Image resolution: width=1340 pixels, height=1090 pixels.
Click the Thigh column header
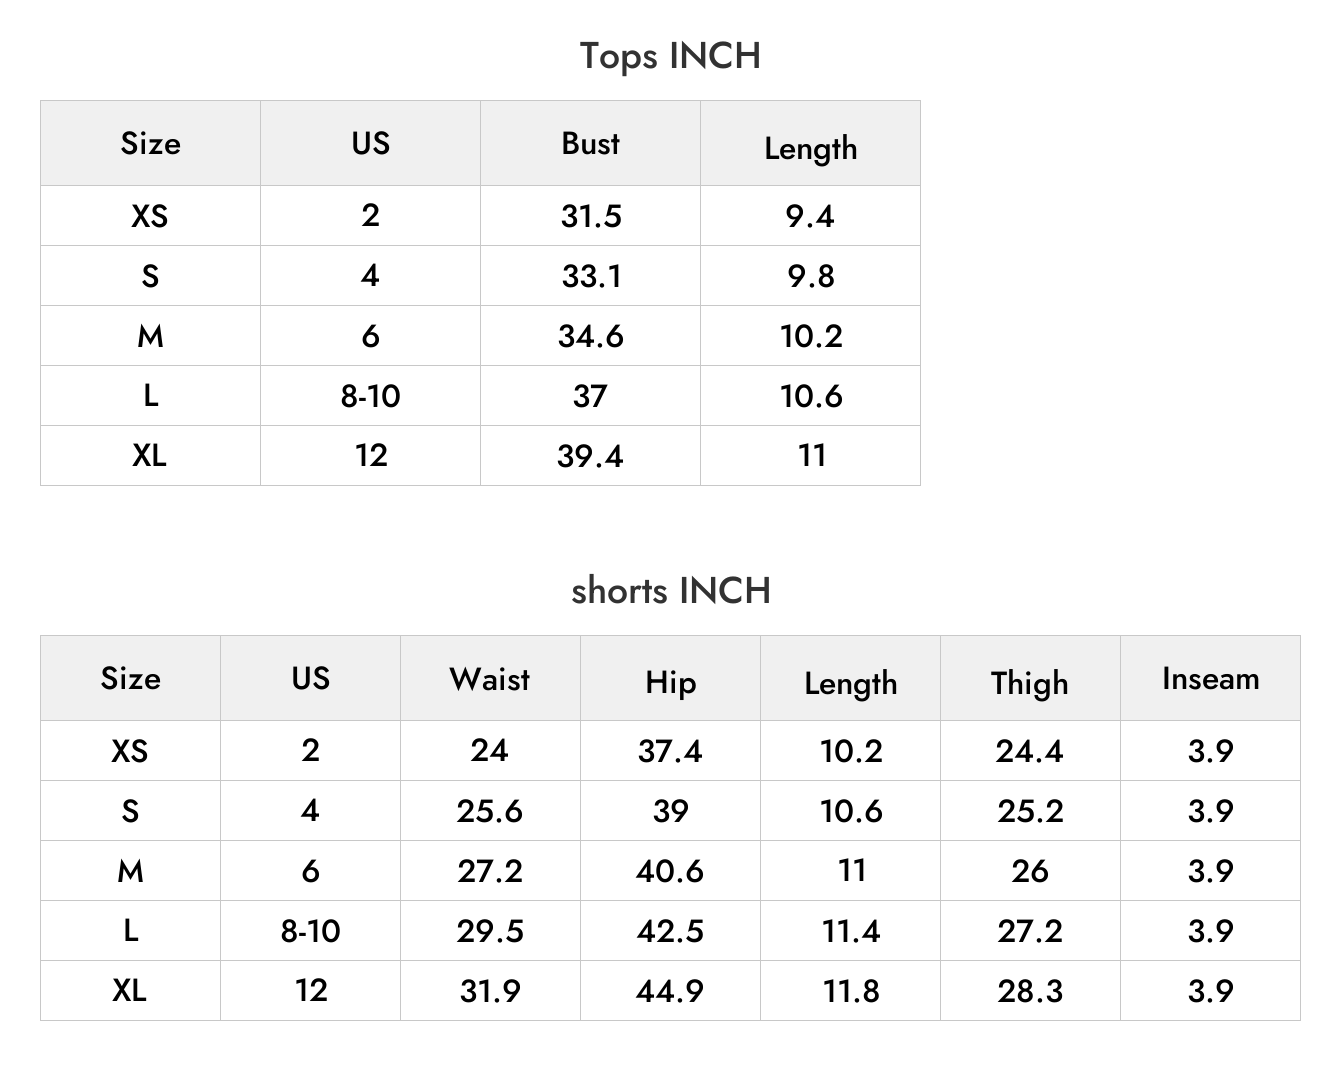click(x=1030, y=683)
